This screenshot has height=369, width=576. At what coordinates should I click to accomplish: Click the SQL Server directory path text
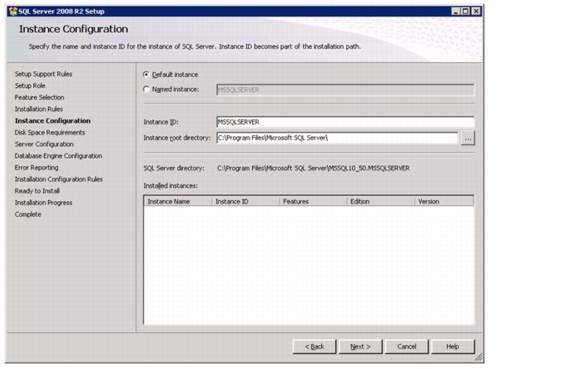tap(313, 168)
